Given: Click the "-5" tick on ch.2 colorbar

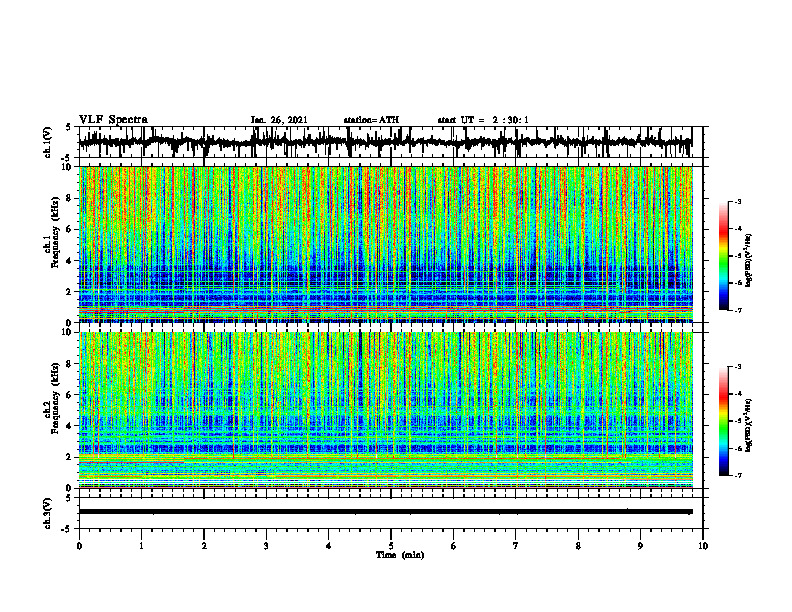Looking at the screenshot, I should coord(737,421).
